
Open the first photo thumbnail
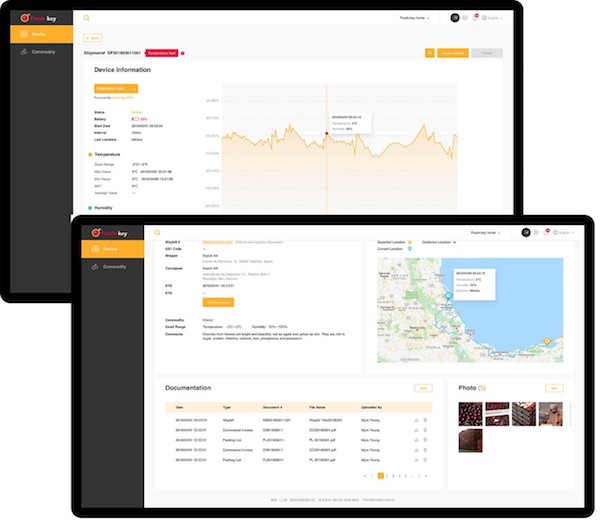tap(468, 413)
